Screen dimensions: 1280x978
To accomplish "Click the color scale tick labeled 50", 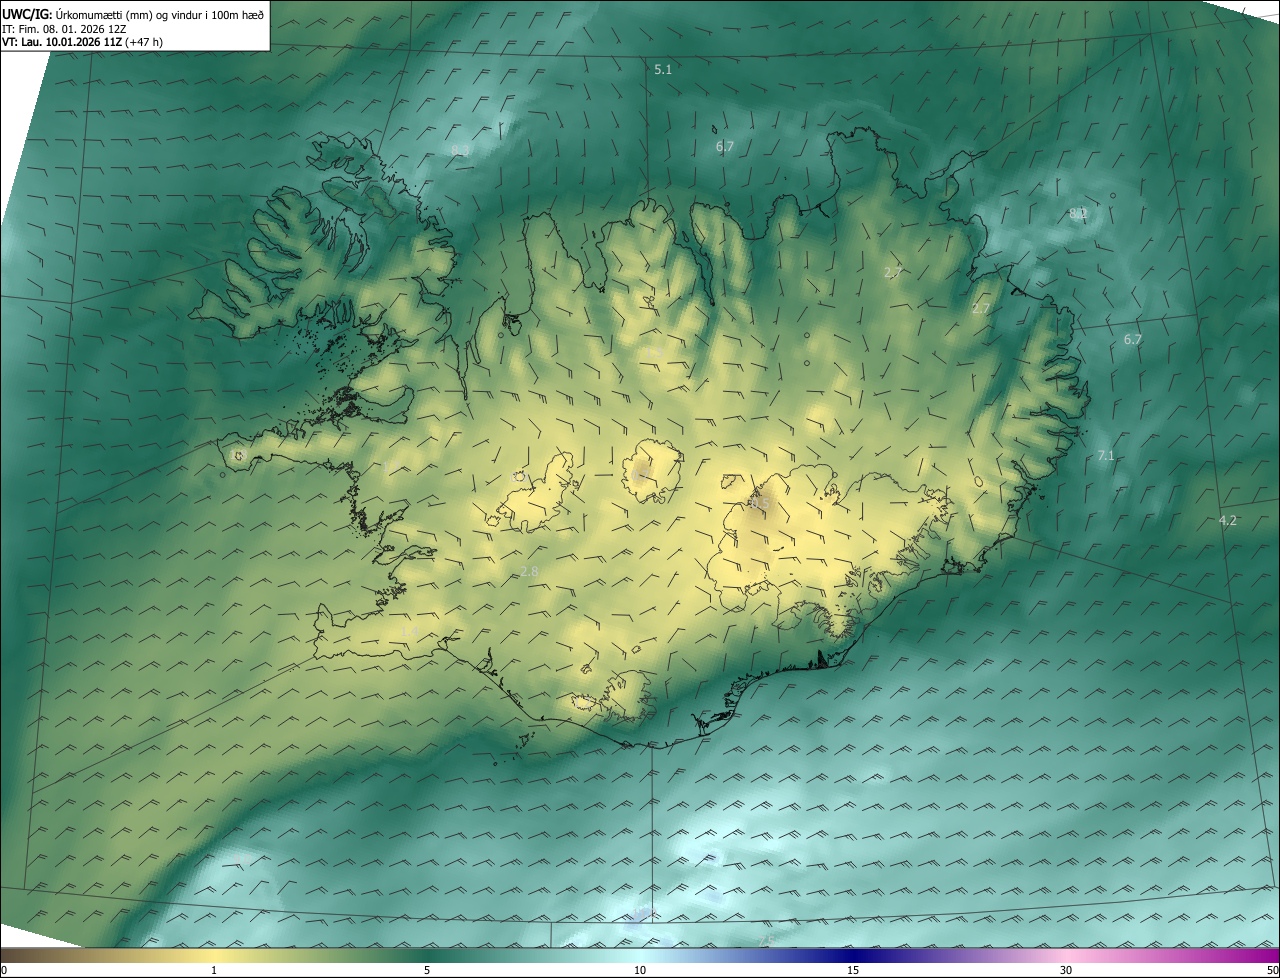I will (x=1272, y=970).
